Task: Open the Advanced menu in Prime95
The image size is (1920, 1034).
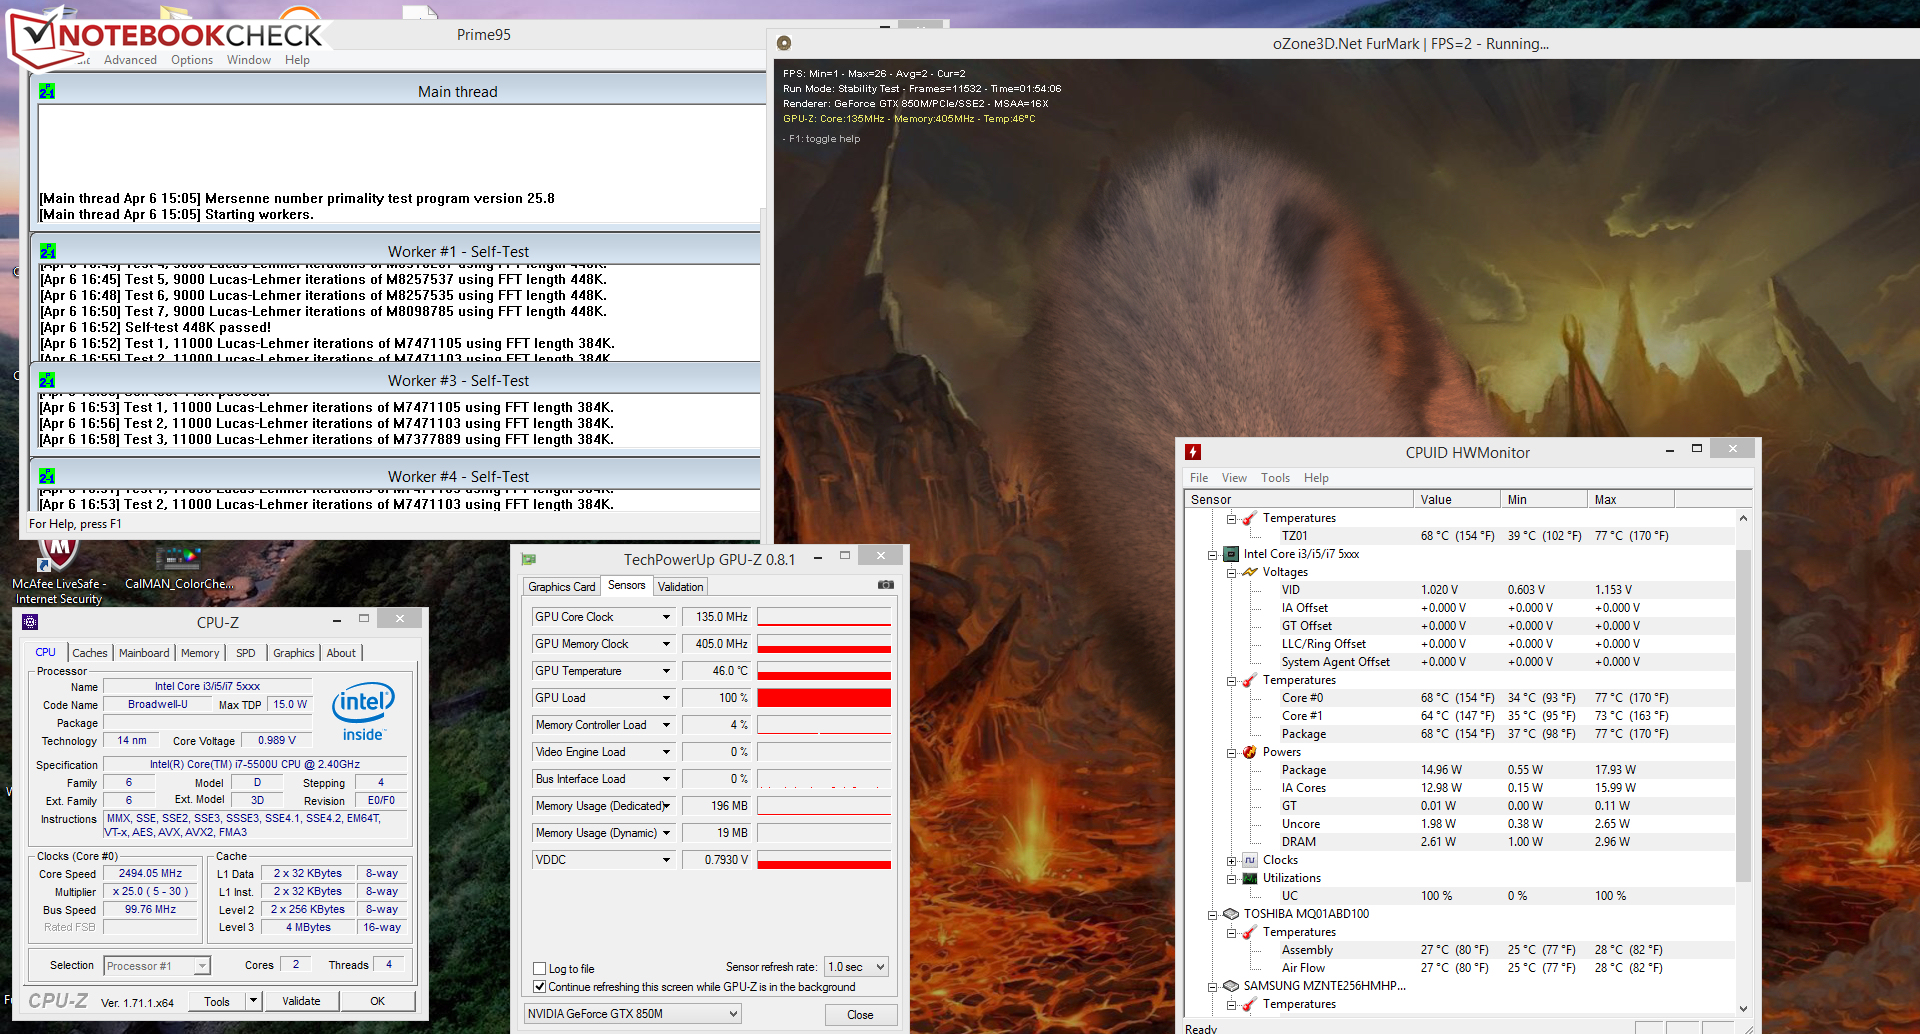Action: click(x=130, y=60)
